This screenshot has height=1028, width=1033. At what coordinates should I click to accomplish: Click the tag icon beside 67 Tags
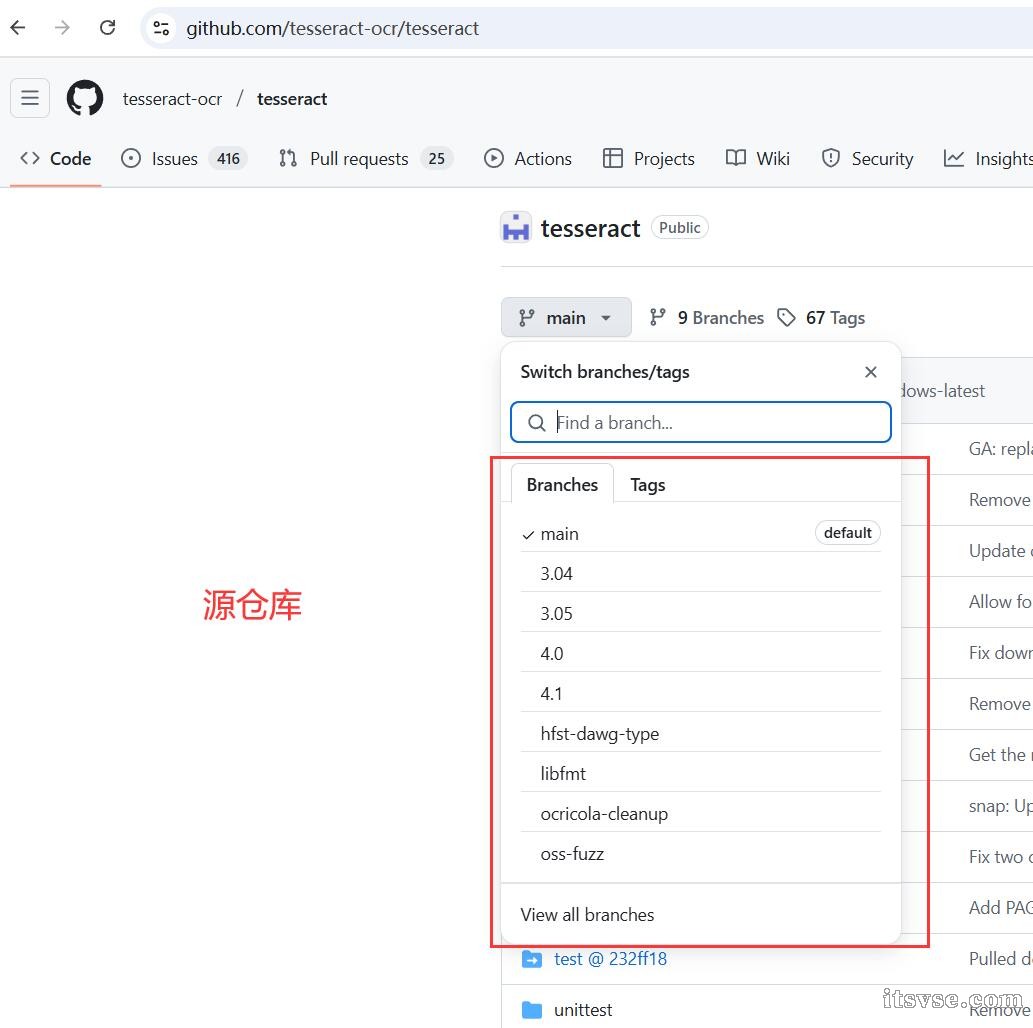786,318
